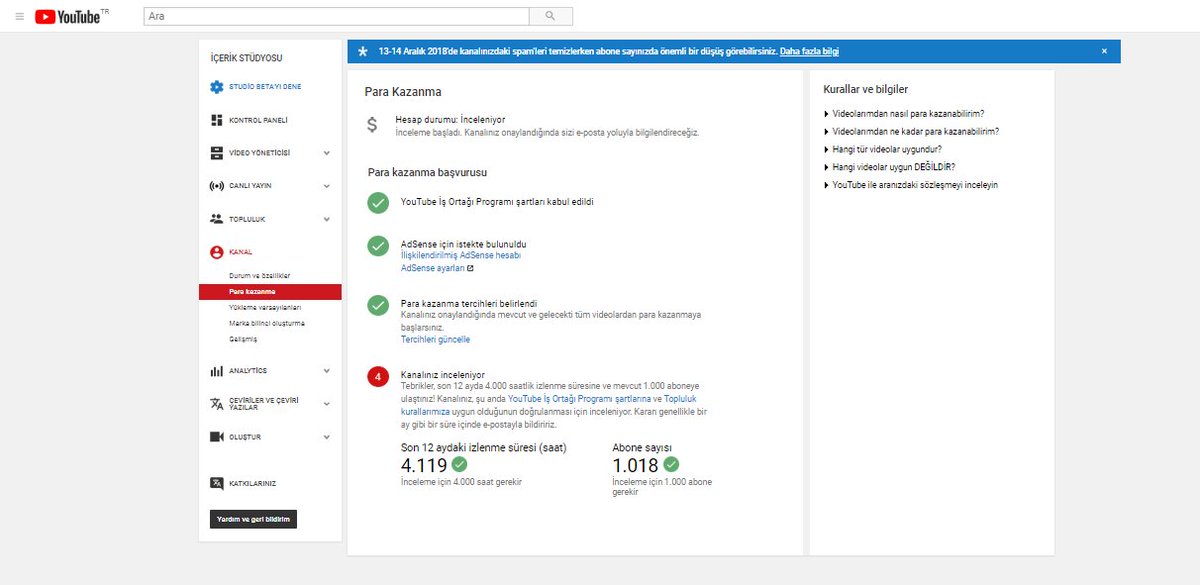Click the search magnifier button
This screenshot has height=585, width=1200.
click(550, 16)
